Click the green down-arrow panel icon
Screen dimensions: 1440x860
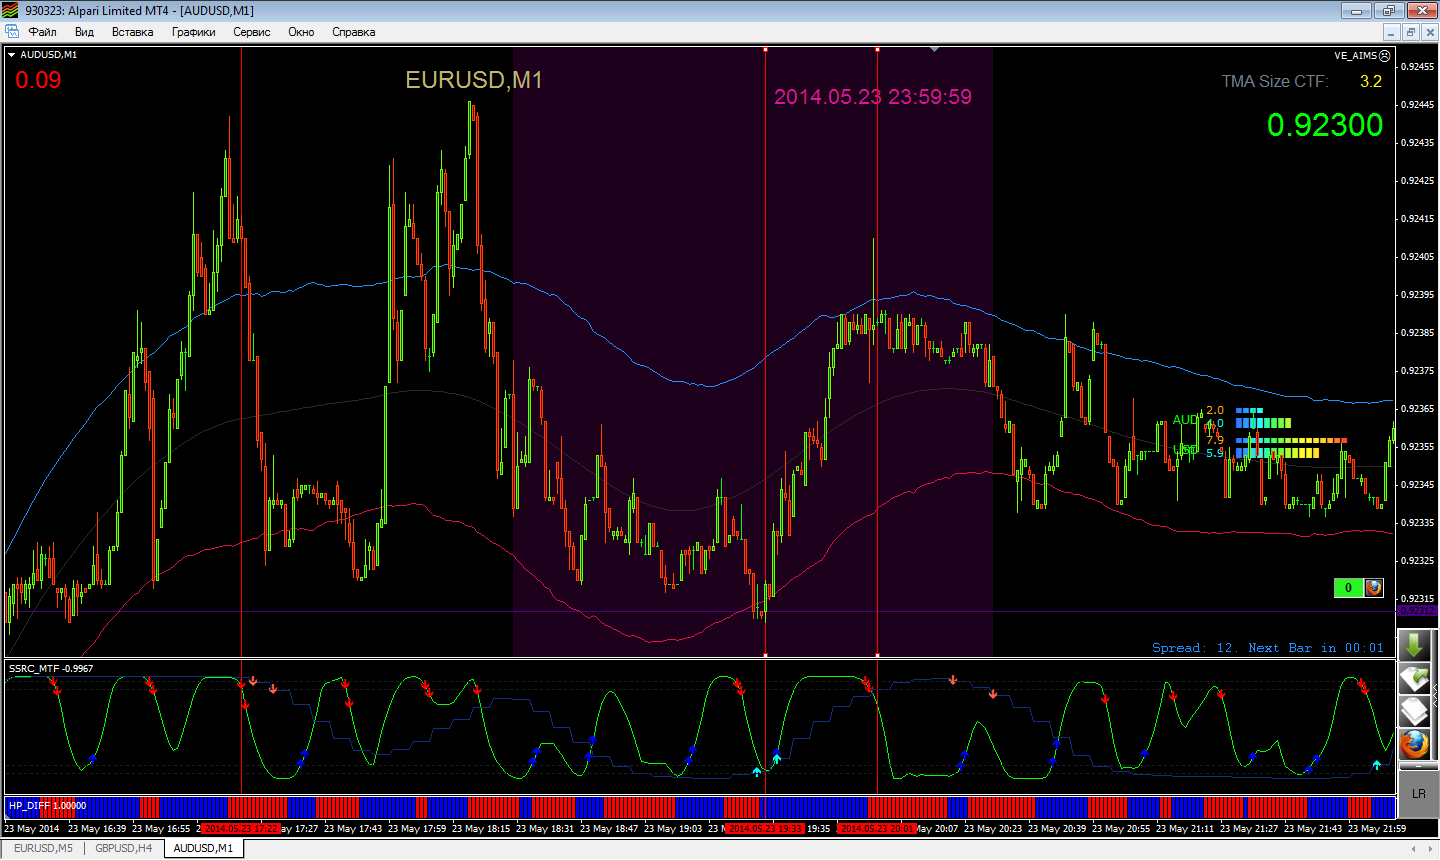tap(1414, 646)
